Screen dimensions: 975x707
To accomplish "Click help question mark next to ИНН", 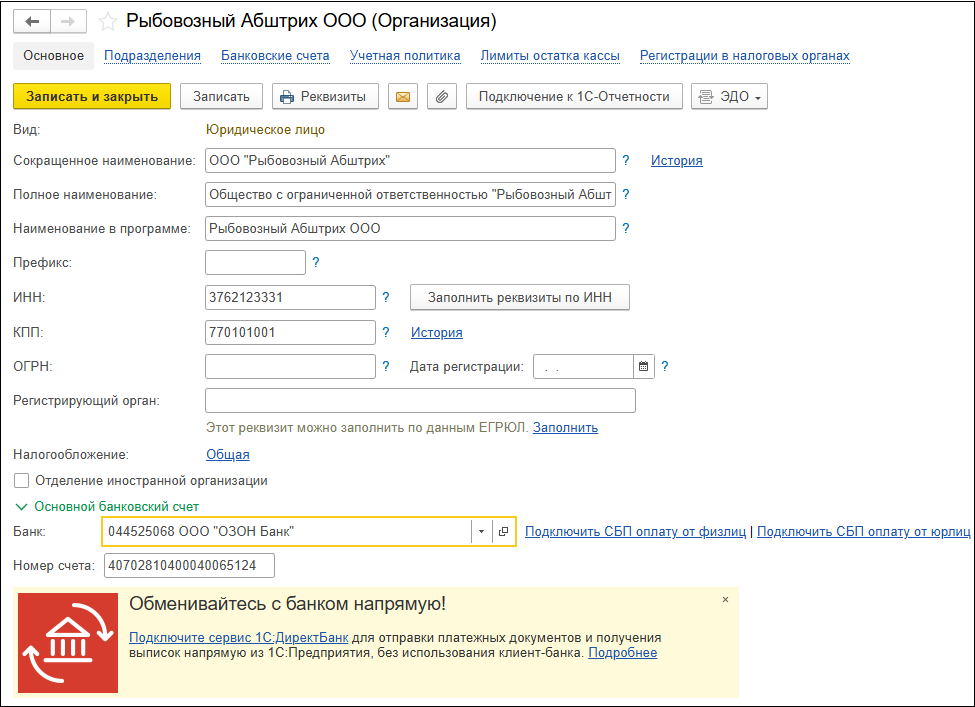I will click(386, 297).
